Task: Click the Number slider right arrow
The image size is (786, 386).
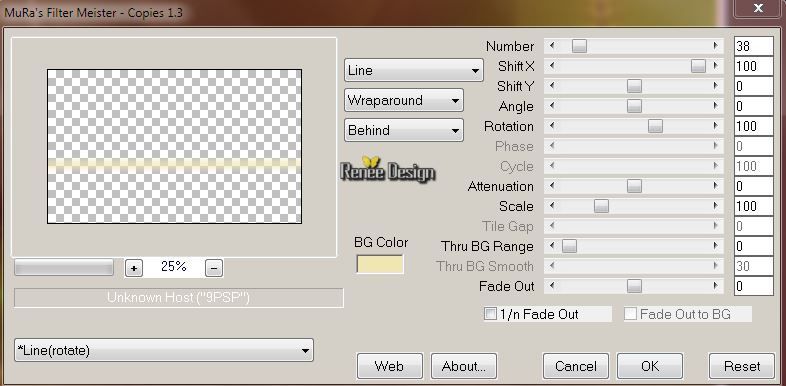Action: (x=716, y=46)
